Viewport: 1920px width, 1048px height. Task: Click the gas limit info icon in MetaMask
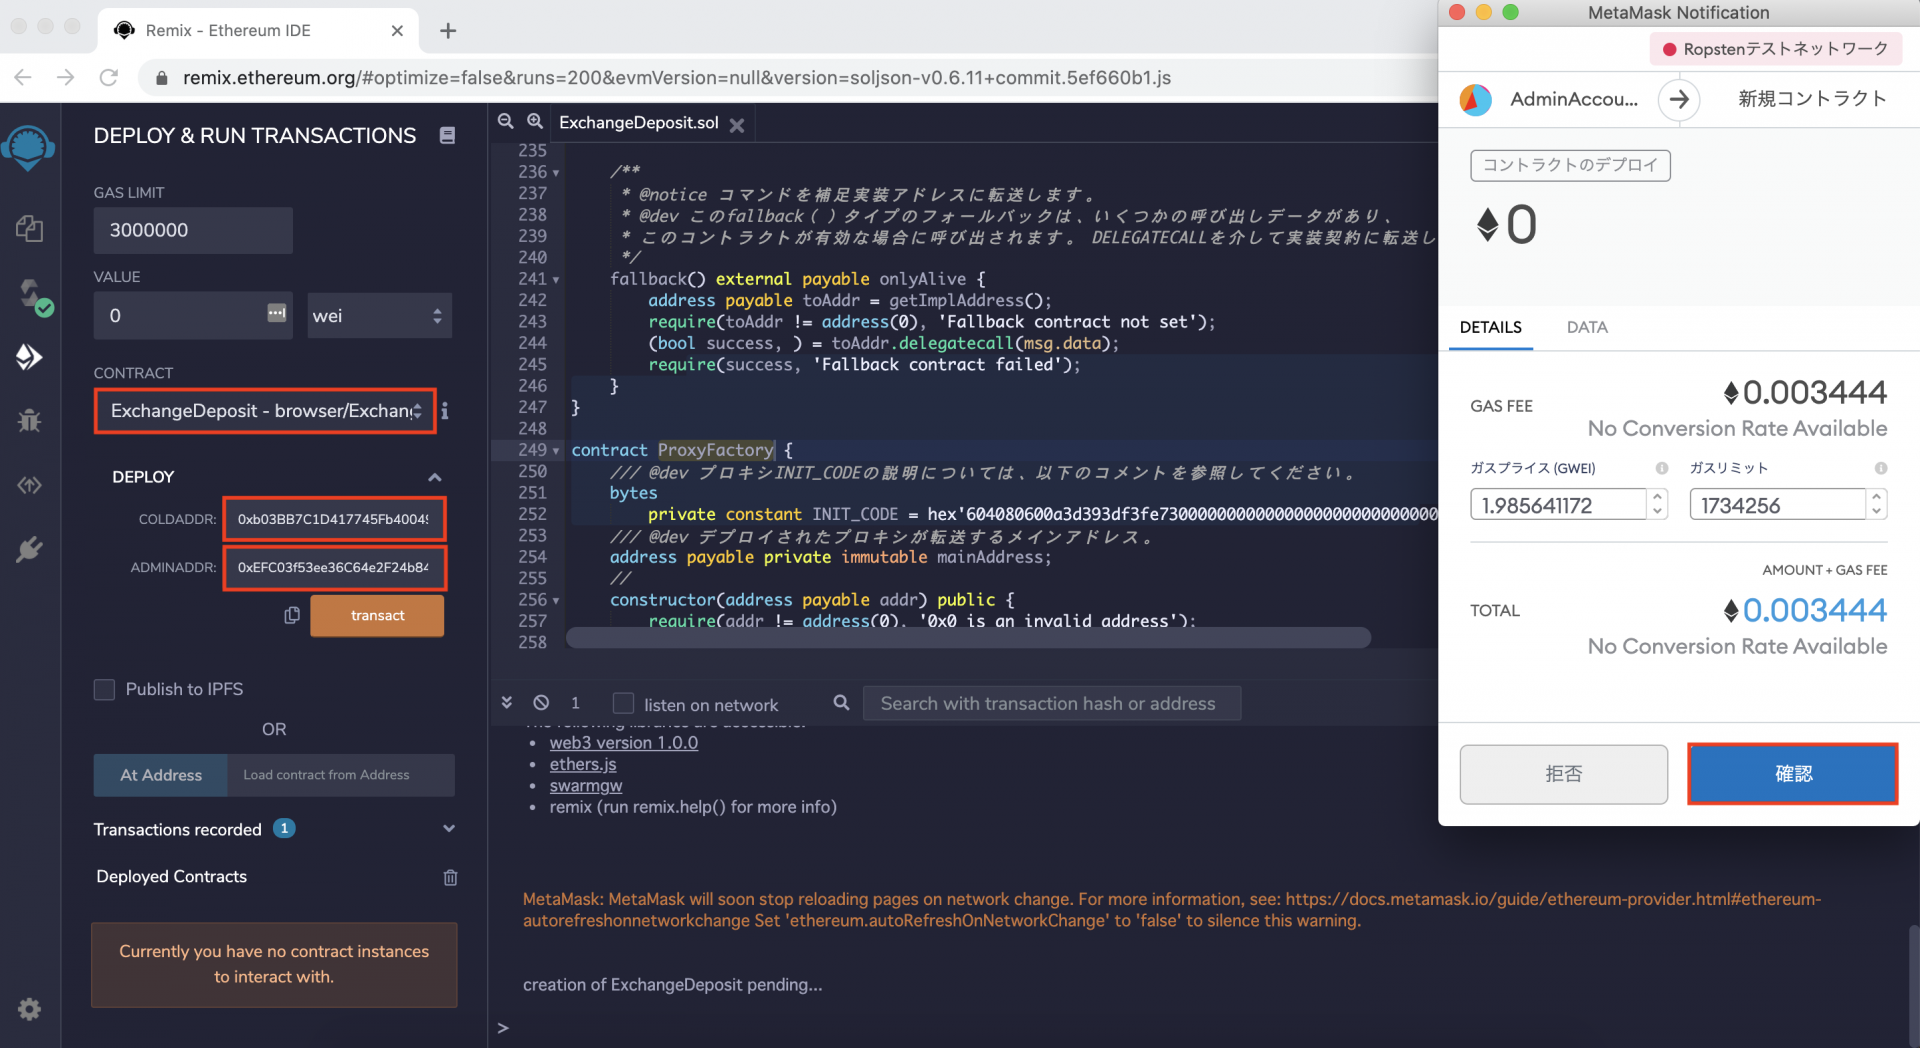(x=1881, y=468)
